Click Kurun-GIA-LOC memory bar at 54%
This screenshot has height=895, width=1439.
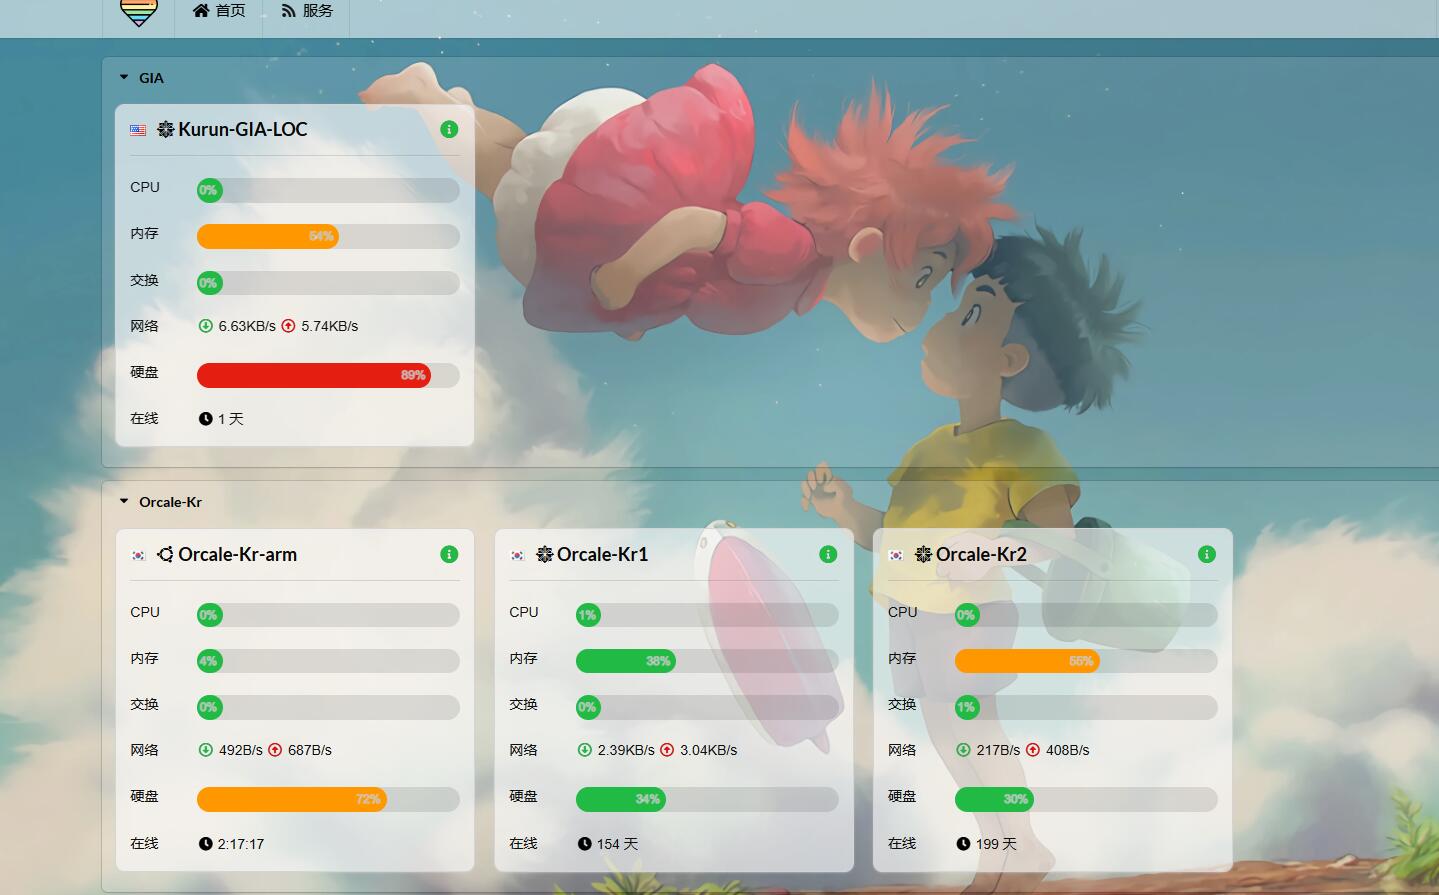point(328,236)
